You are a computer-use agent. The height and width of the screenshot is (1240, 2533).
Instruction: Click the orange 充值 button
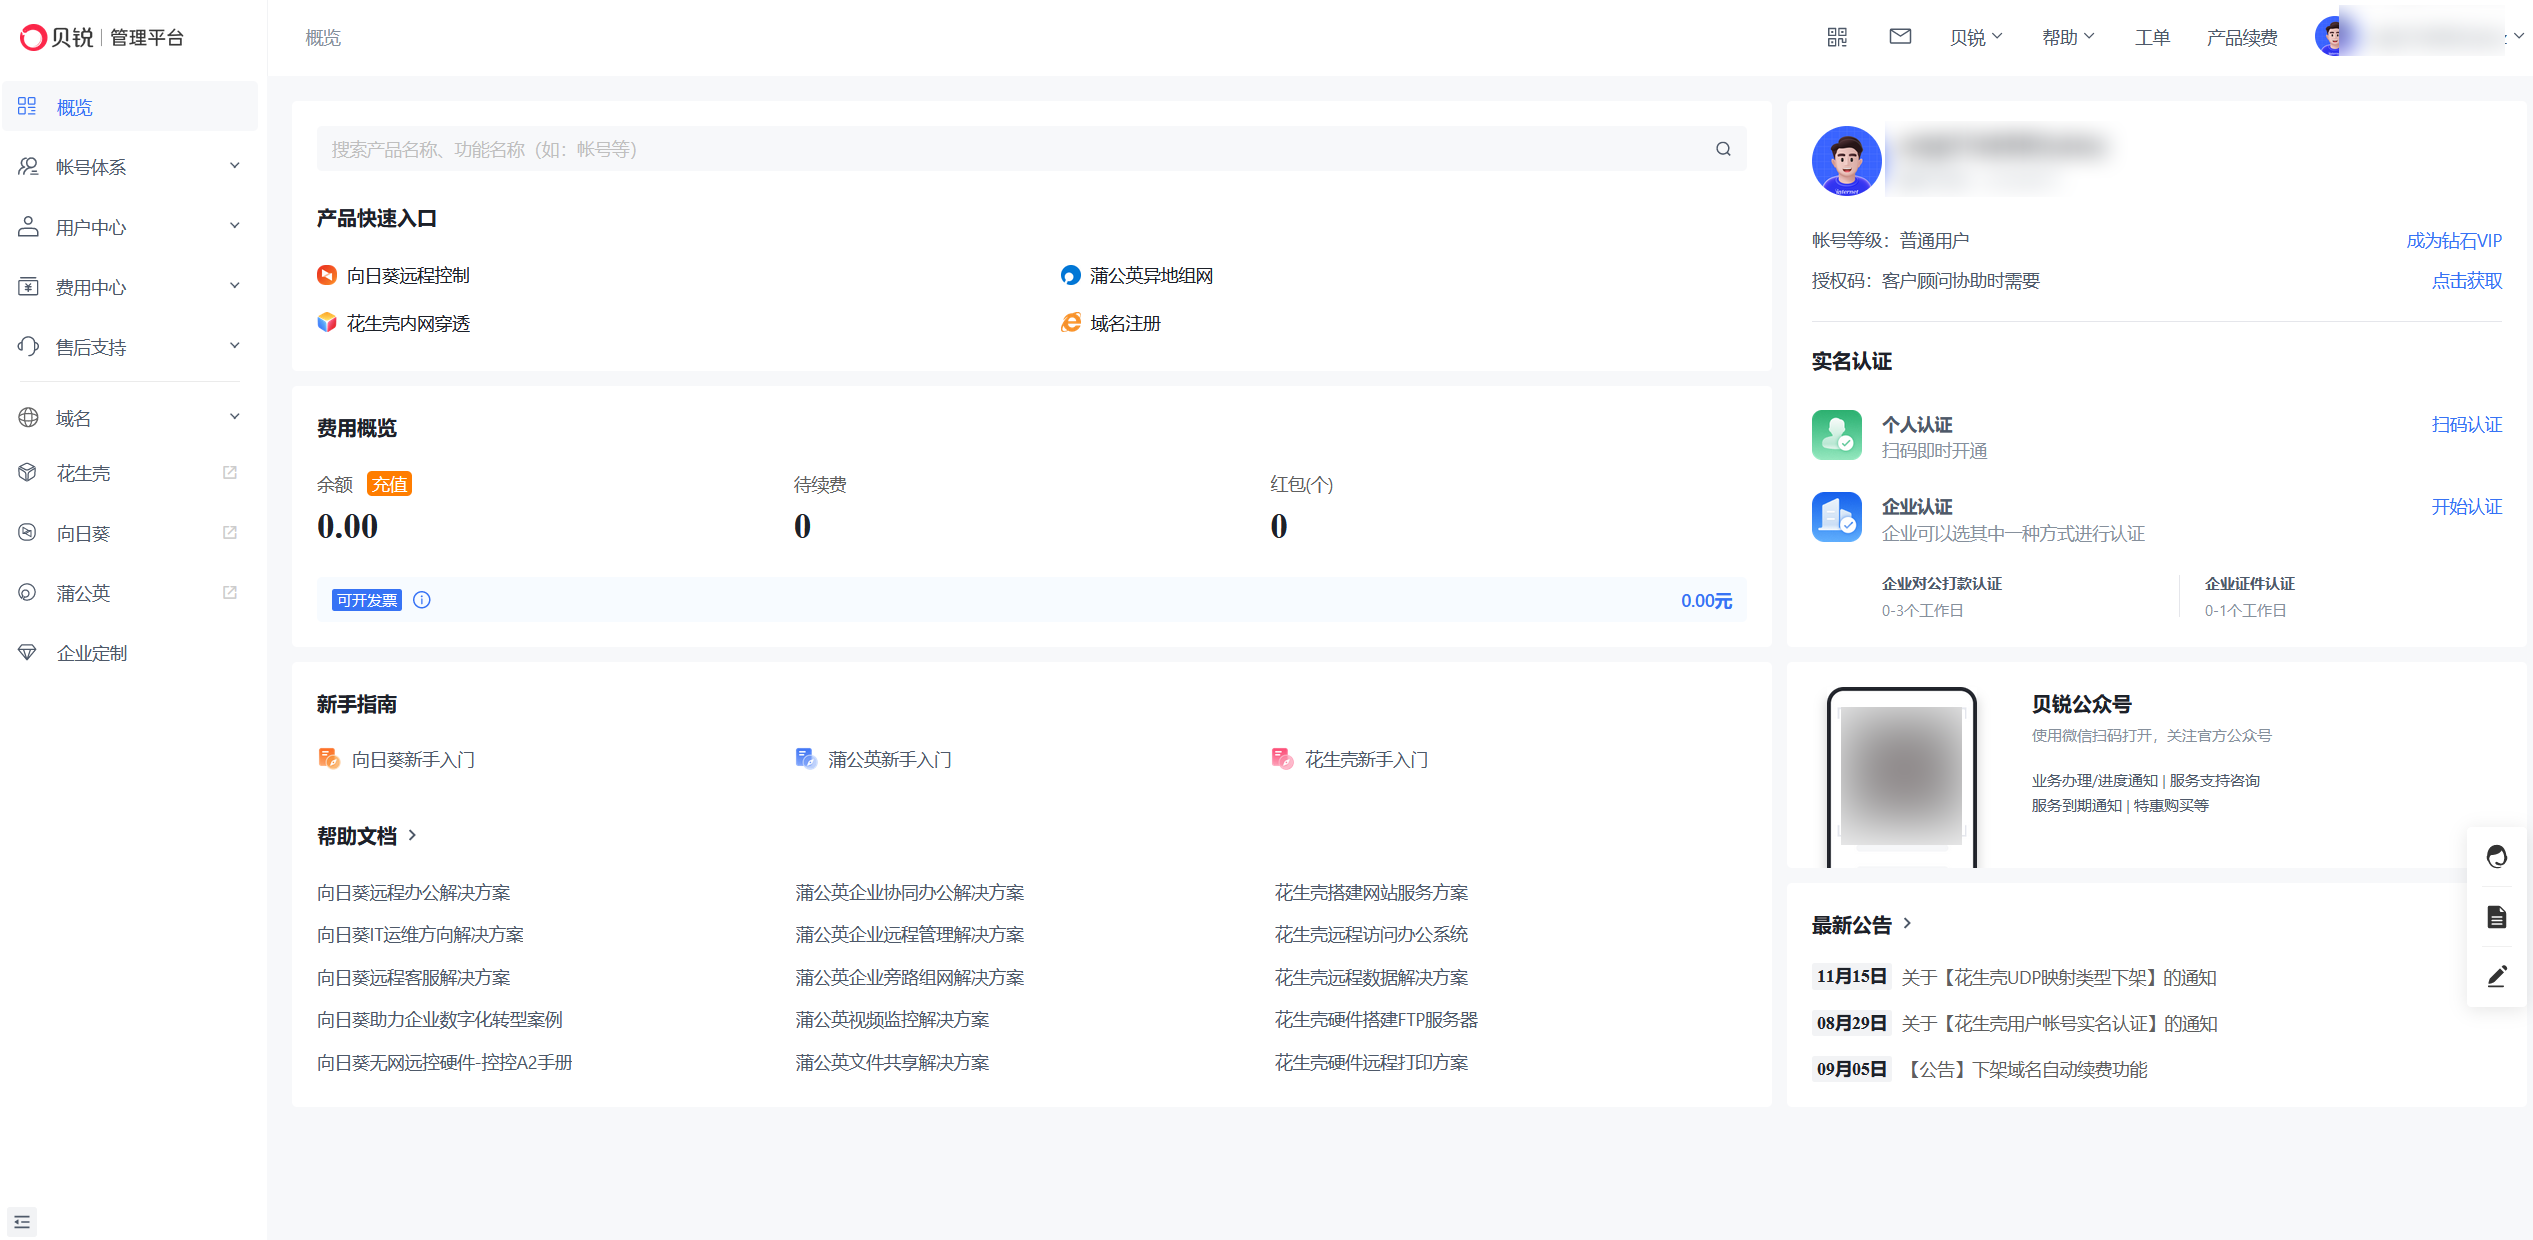pos(389,485)
